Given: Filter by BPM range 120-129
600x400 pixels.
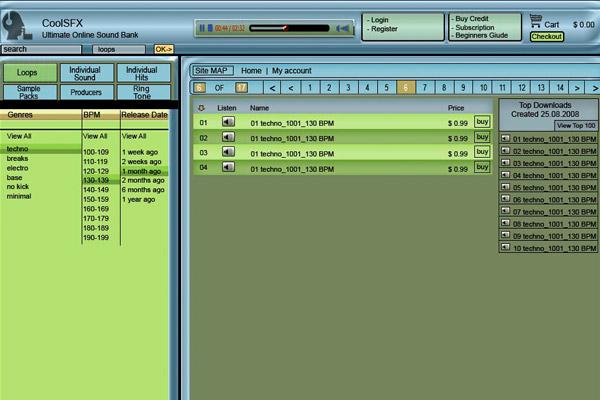Looking at the screenshot, I should point(96,171).
